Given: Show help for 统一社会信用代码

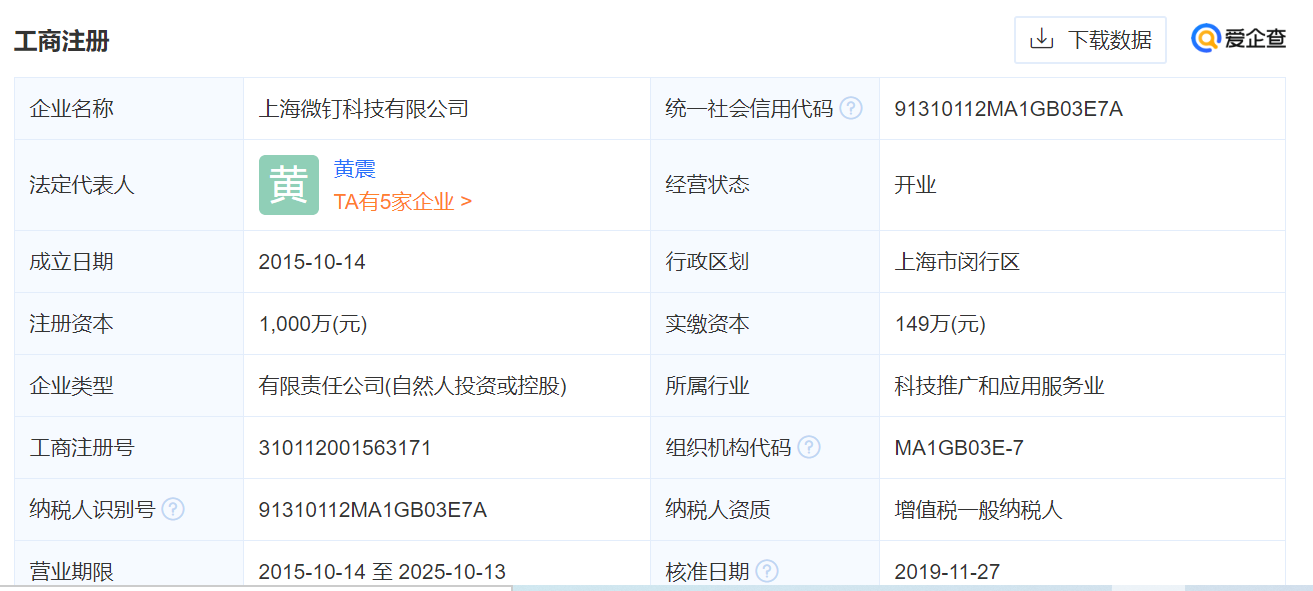Looking at the screenshot, I should point(851,108).
